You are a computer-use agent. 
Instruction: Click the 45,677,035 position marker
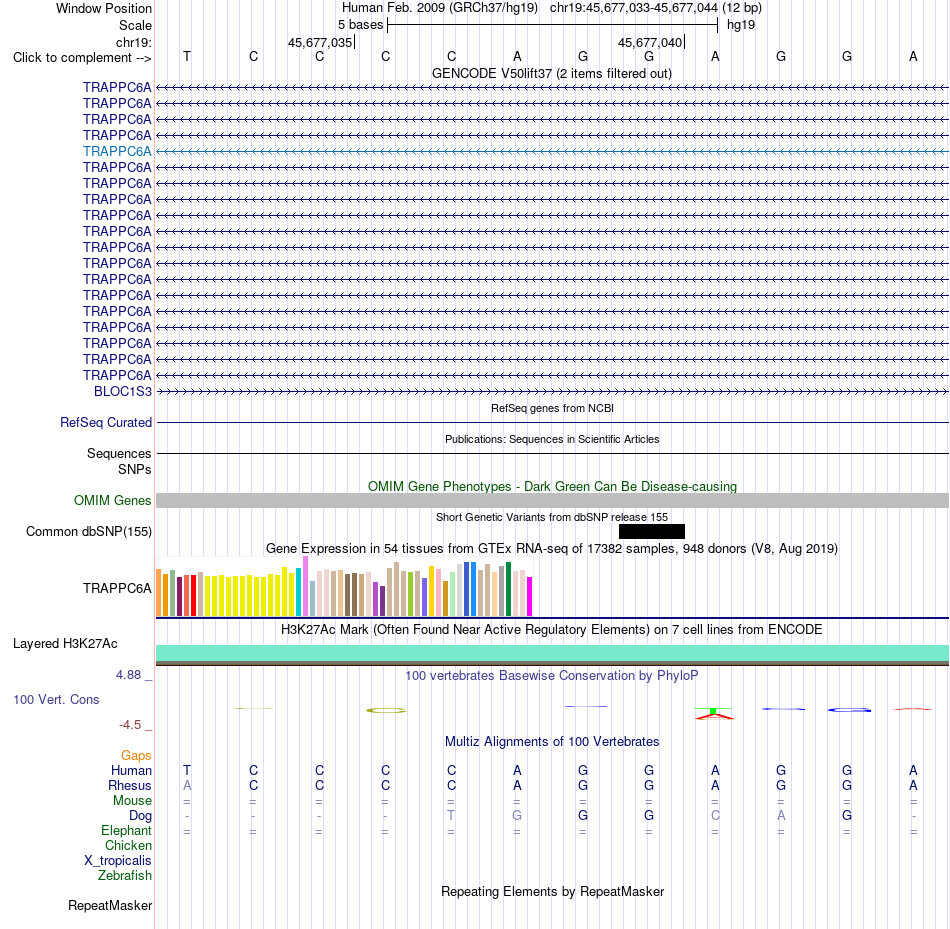[320, 42]
